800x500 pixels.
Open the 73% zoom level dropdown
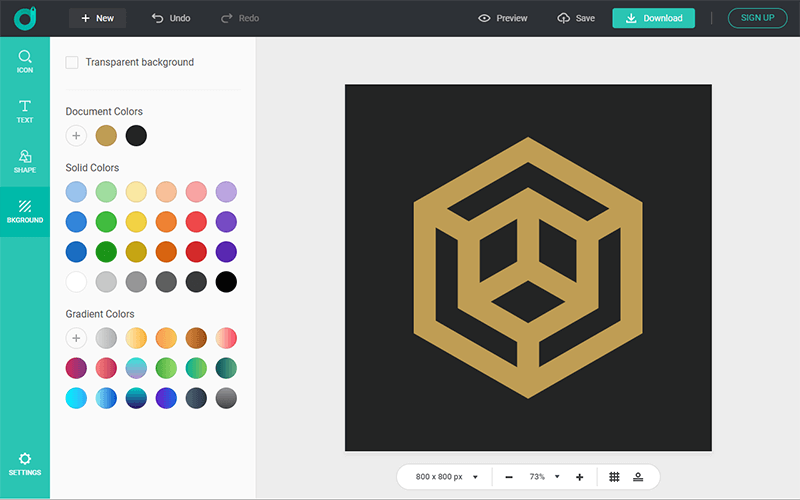click(x=544, y=477)
